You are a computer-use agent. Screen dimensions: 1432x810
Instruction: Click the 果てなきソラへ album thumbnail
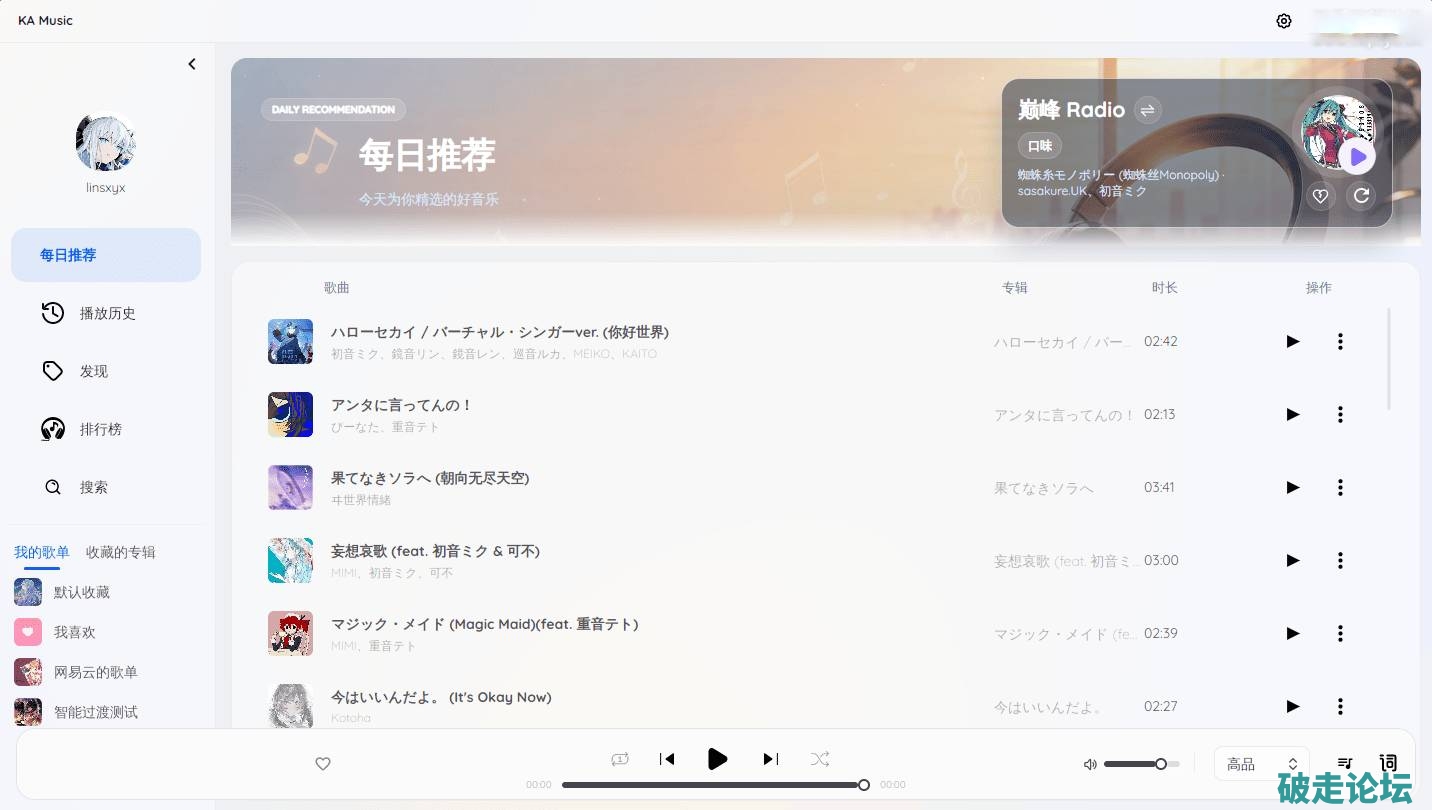coord(291,487)
